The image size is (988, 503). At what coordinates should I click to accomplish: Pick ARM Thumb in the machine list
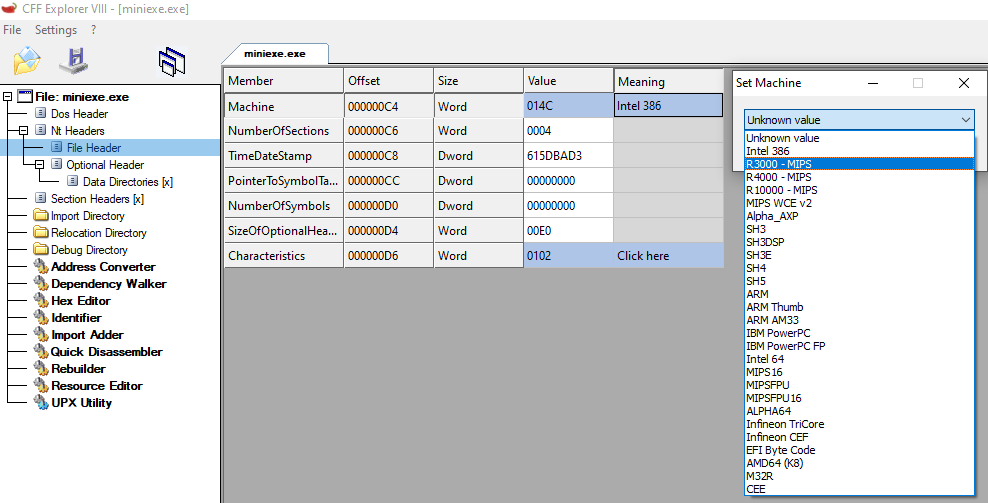click(x=774, y=307)
